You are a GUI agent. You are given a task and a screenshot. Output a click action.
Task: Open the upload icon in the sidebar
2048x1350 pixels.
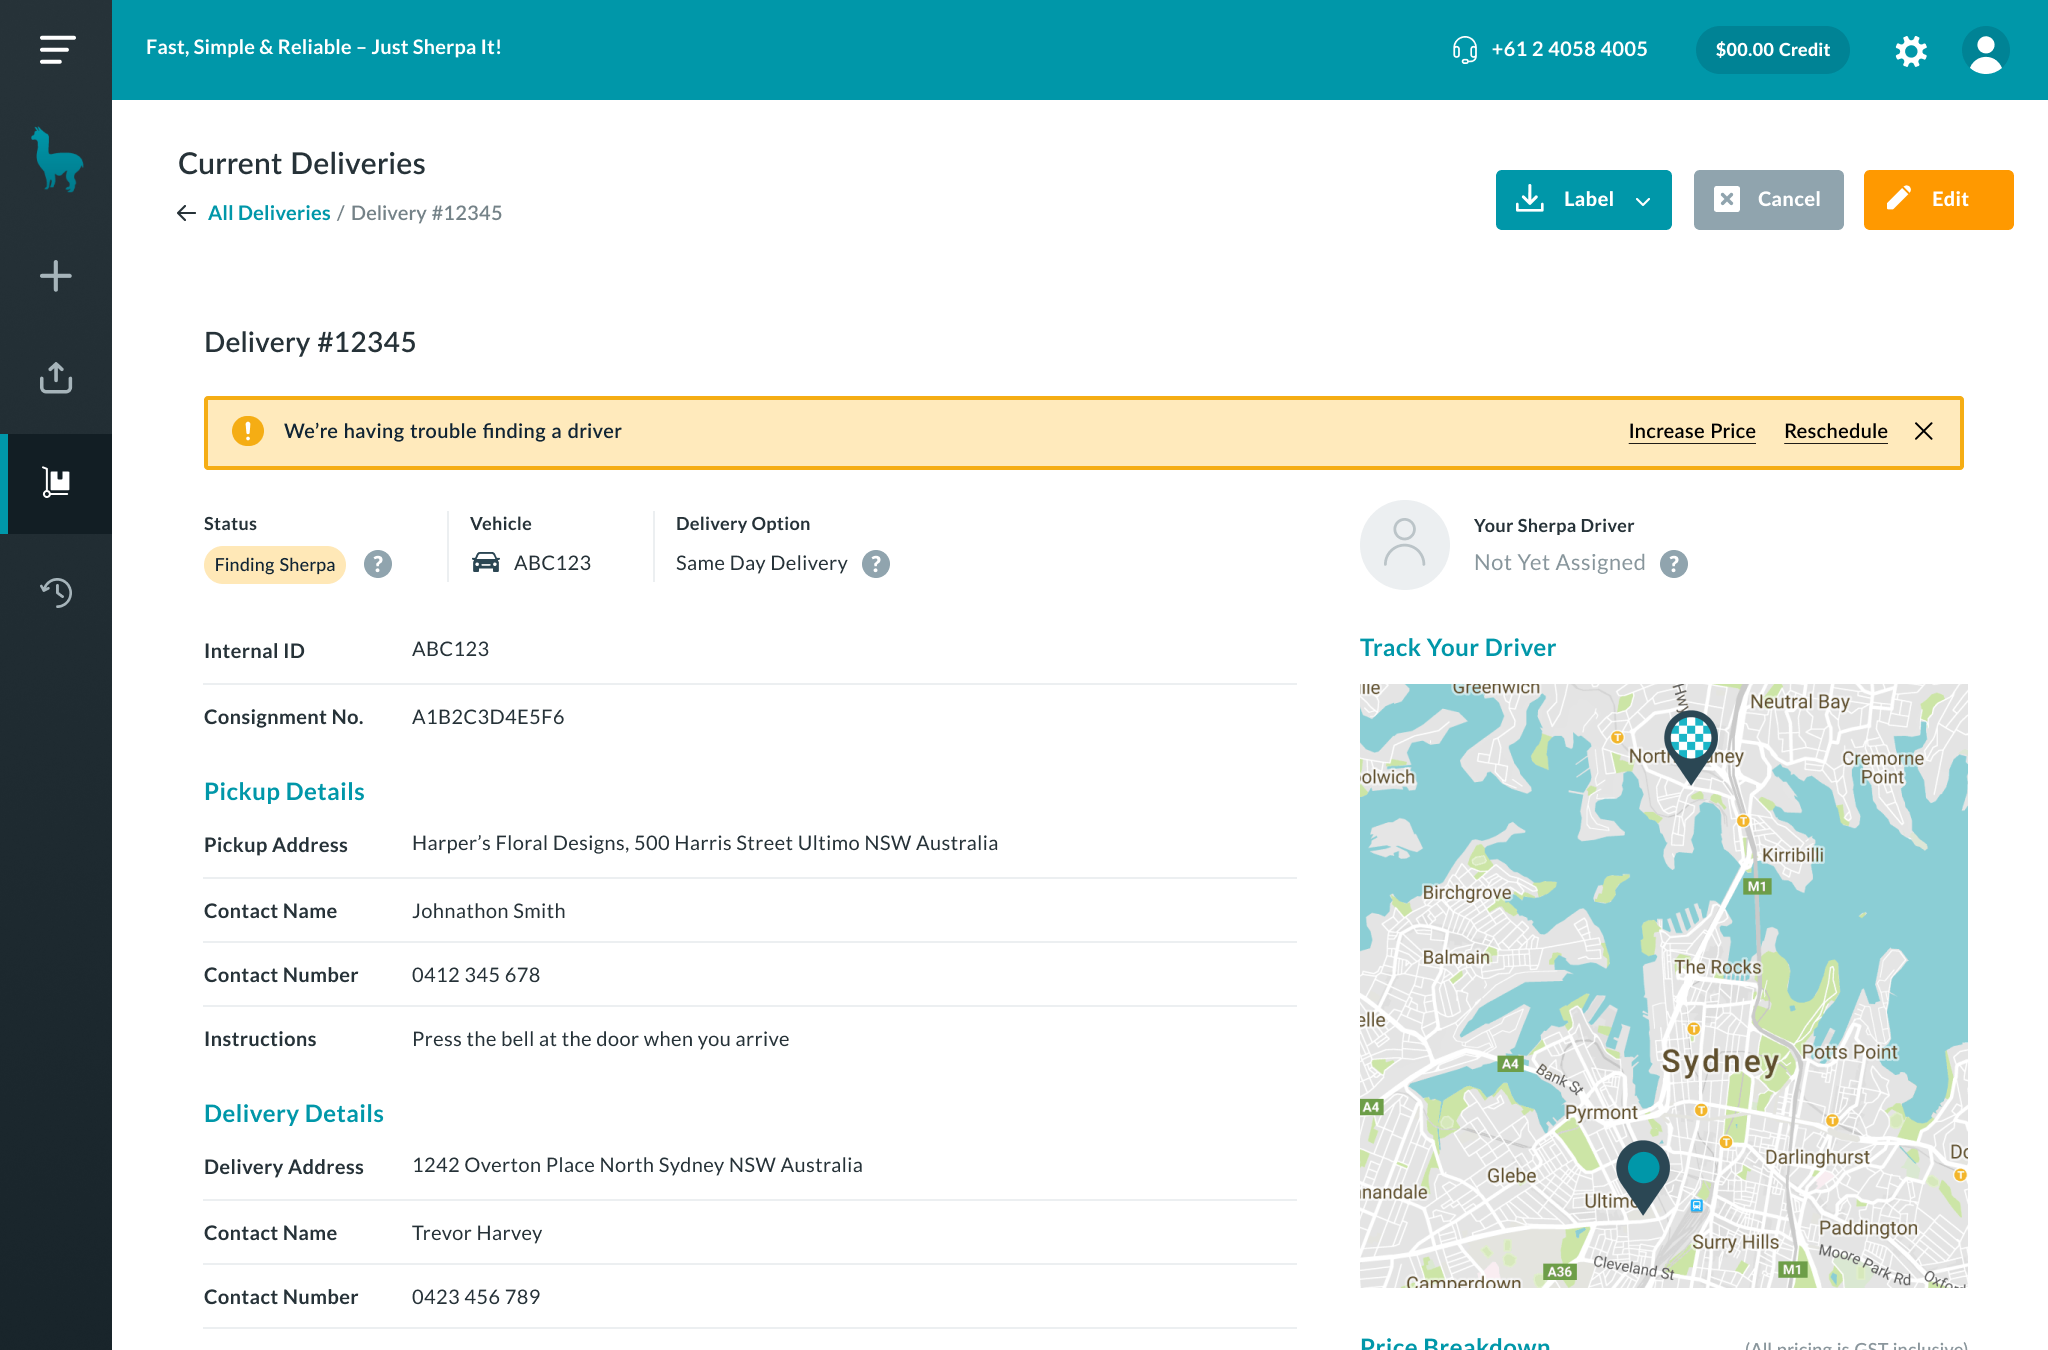56,378
